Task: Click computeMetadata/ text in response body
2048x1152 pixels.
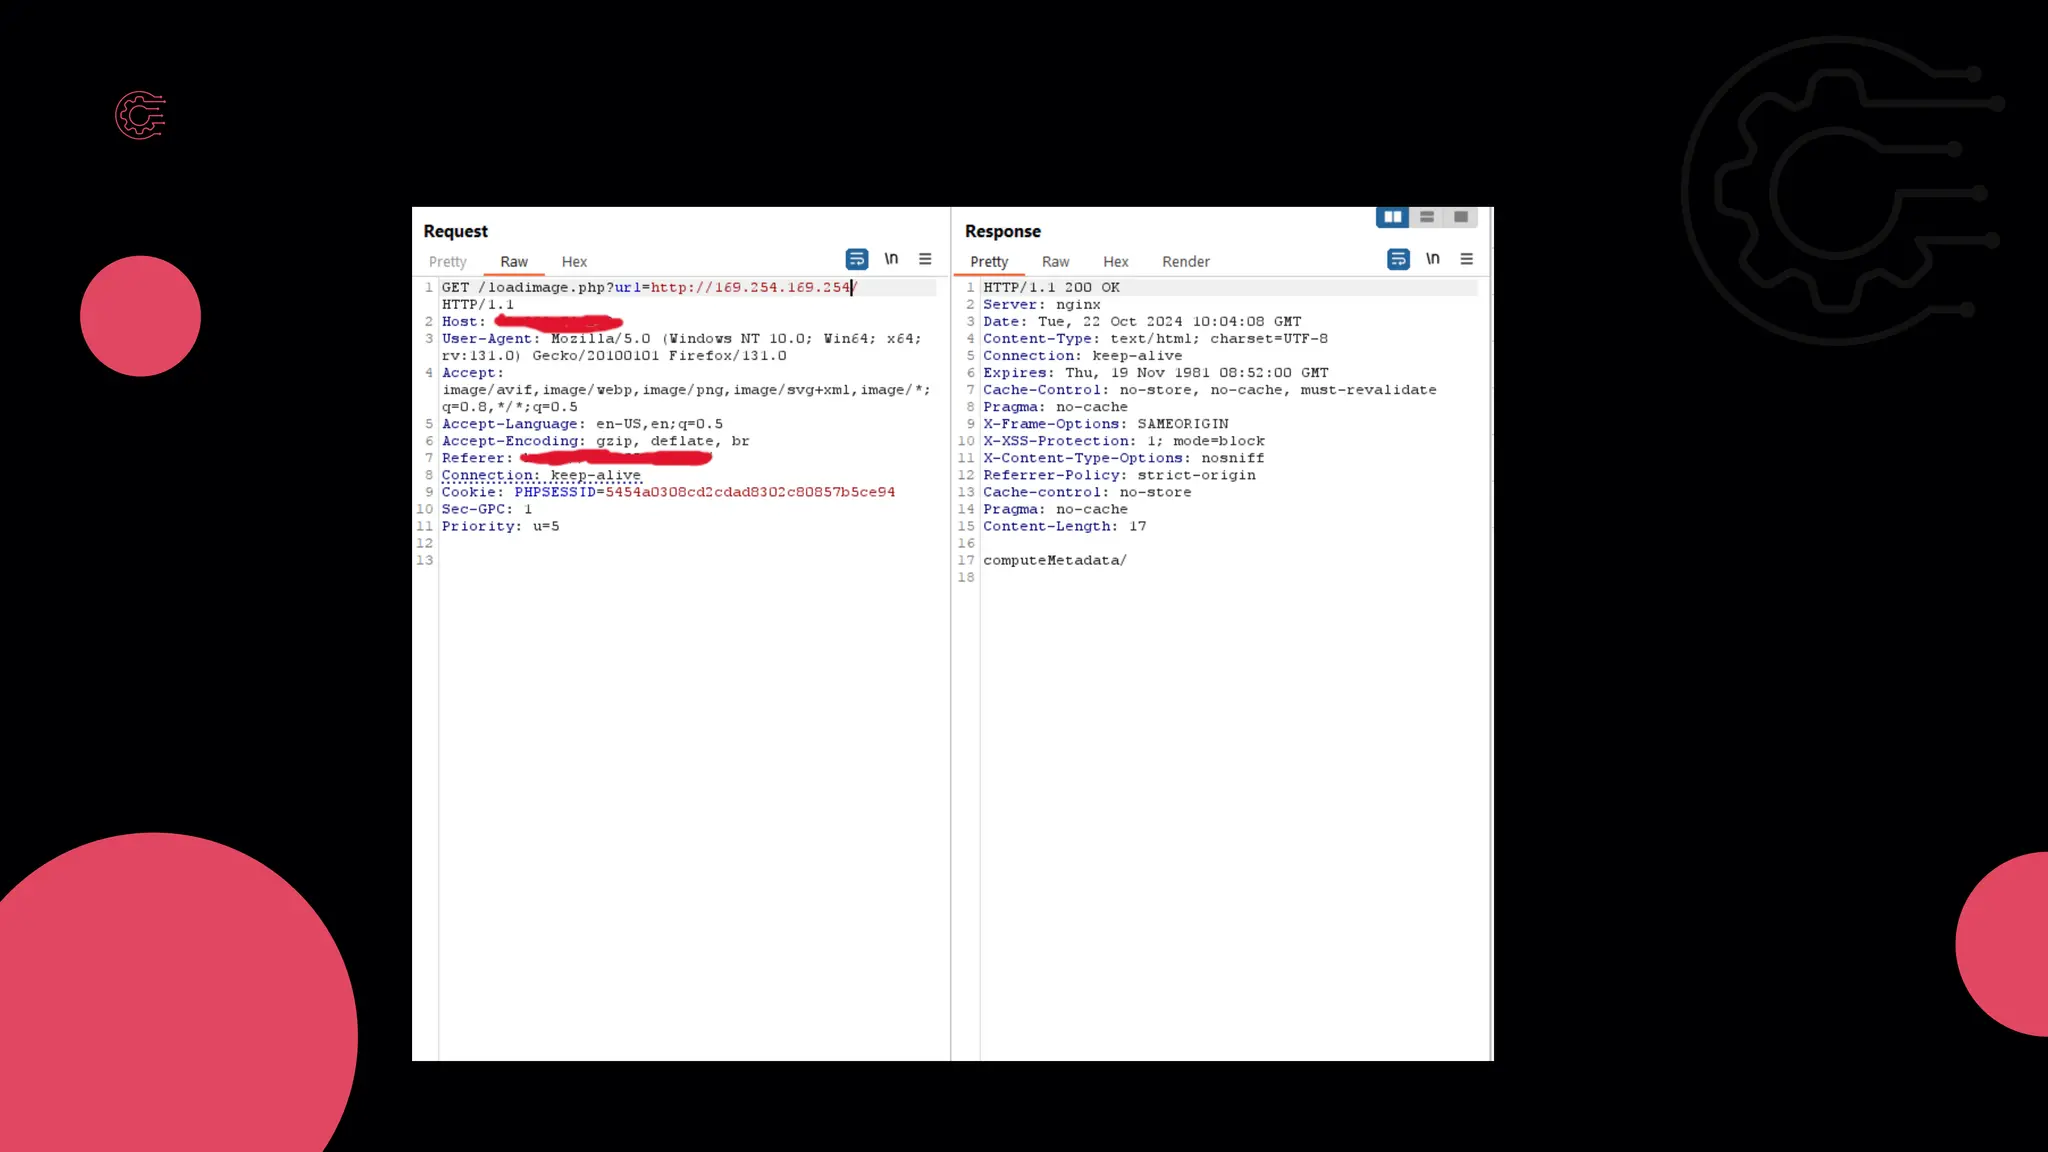Action: 1054,560
